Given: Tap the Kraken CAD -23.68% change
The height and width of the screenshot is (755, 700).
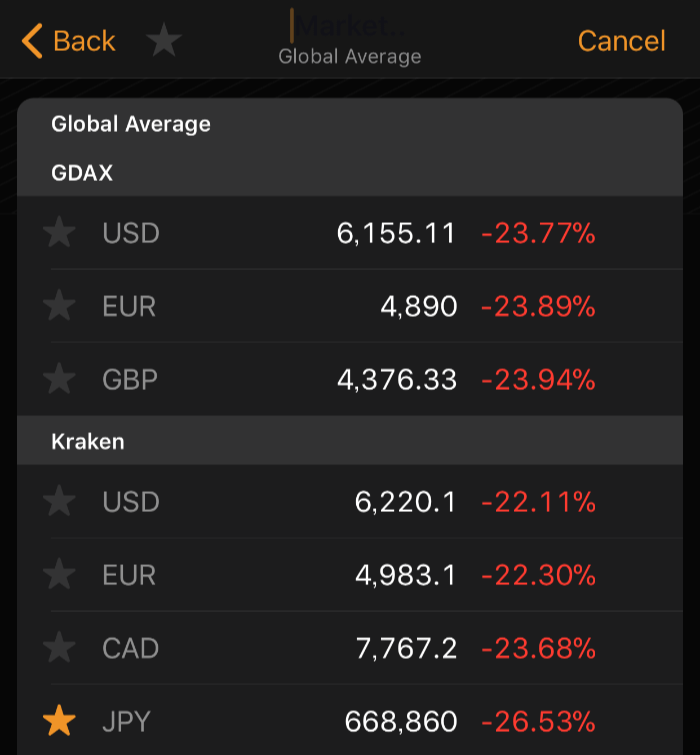Looking at the screenshot, I should [538, 648].
